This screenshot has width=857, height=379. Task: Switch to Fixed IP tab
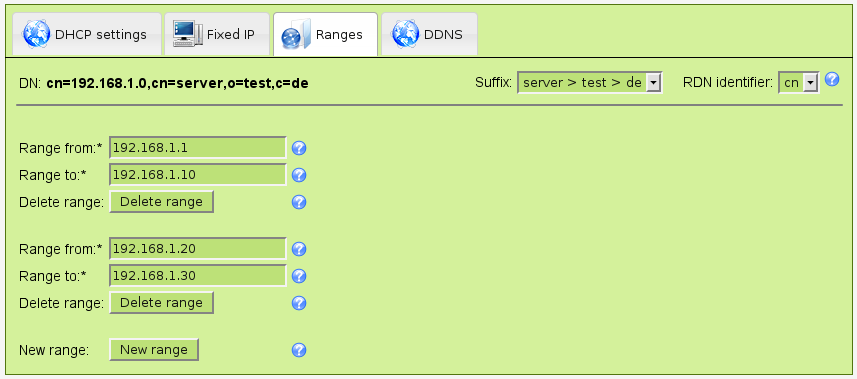pyautogui.click(x=217, y=34)
